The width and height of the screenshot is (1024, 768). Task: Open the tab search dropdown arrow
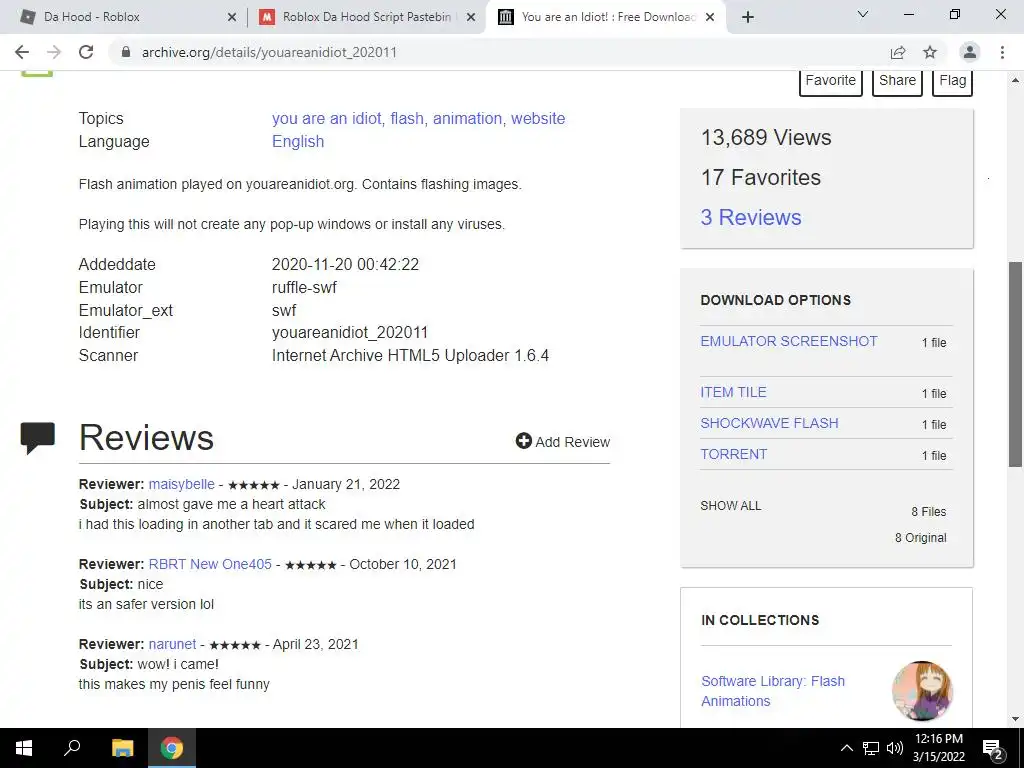point(863,14)
